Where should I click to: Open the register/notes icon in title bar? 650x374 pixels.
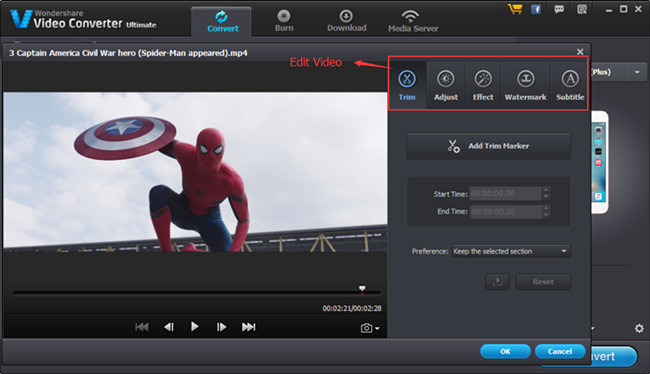(582, 9)
